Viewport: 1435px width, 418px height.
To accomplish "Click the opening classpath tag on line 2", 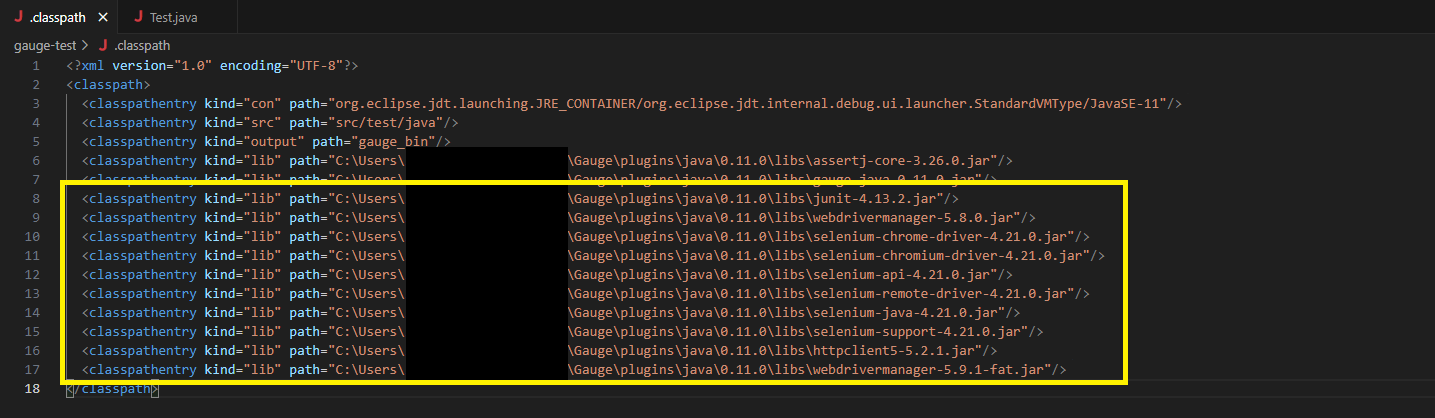I will (108, 85).
